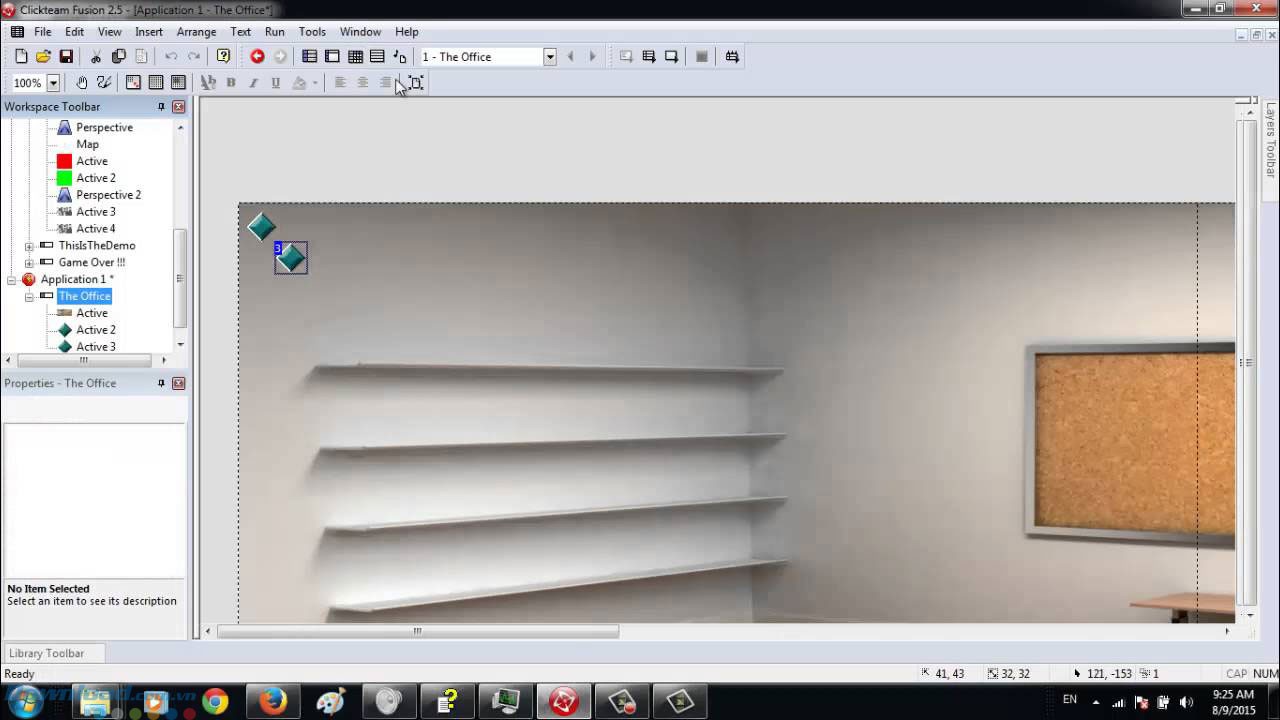
Task: Open the 100% zoom level dropdown
Action: point(53,82)
